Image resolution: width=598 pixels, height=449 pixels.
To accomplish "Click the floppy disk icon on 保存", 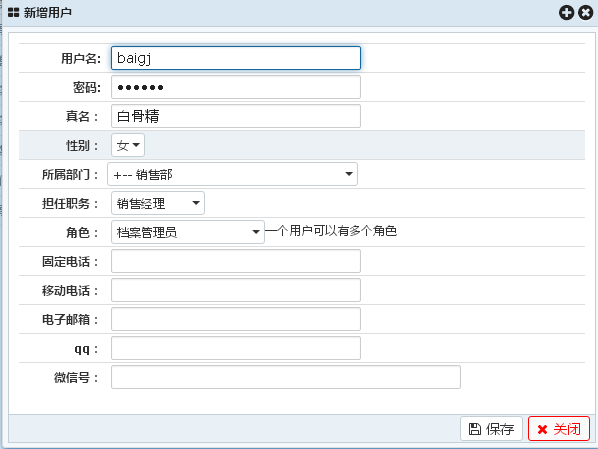I will [475, 429].
